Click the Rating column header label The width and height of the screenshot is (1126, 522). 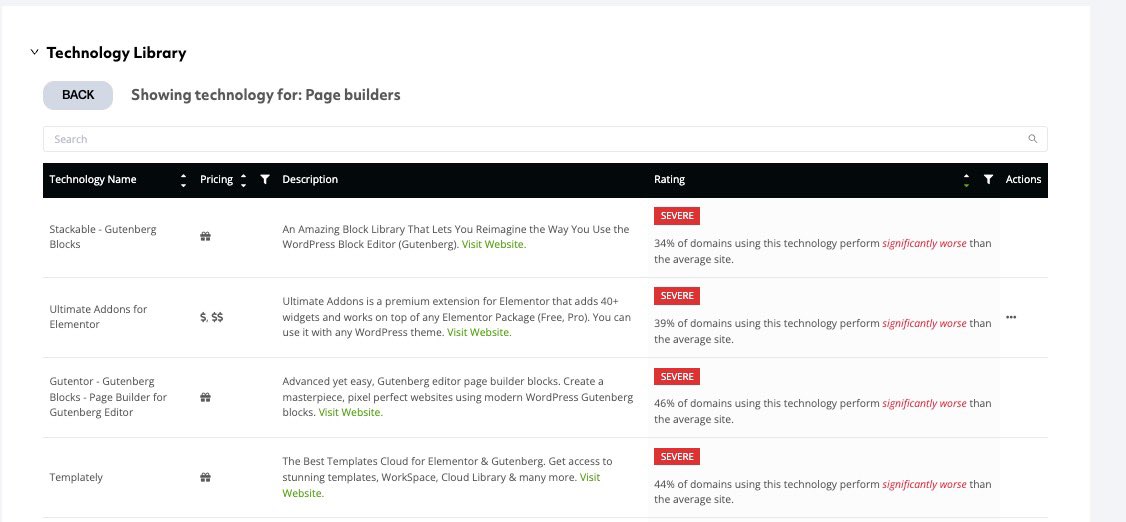point(669,180)
